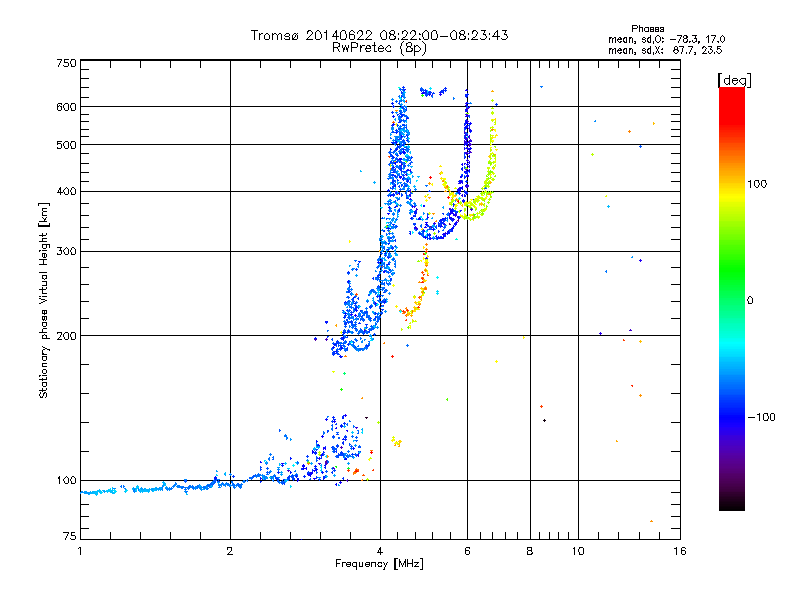Click the "Phases" header text
The image size is (800, 600).
tap(647, 29)
